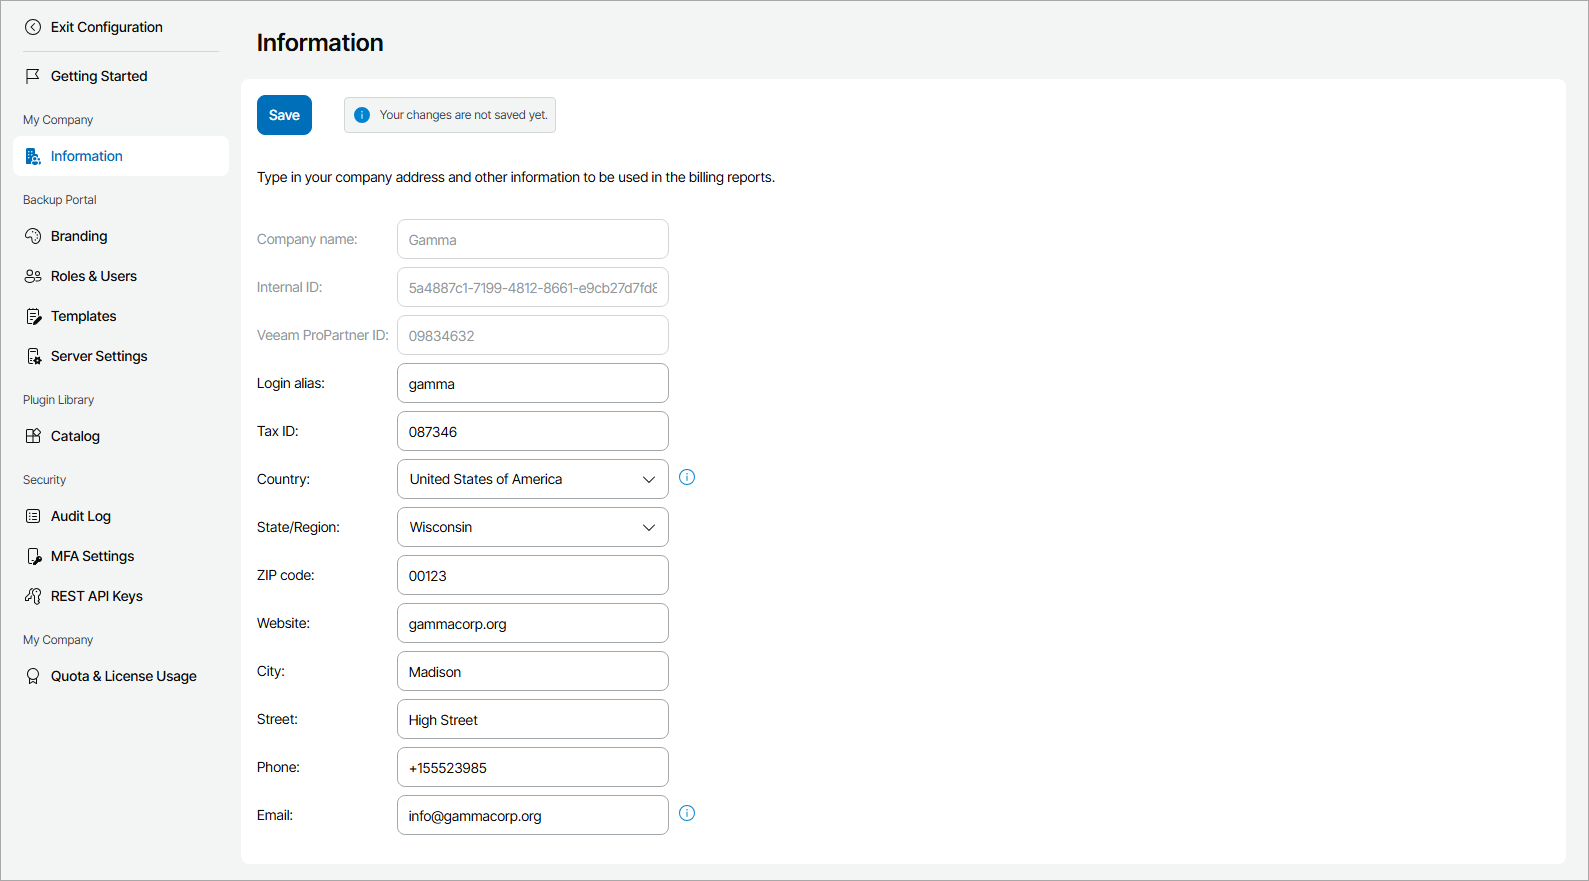Click the REST API Keys icon

point(33,596)
